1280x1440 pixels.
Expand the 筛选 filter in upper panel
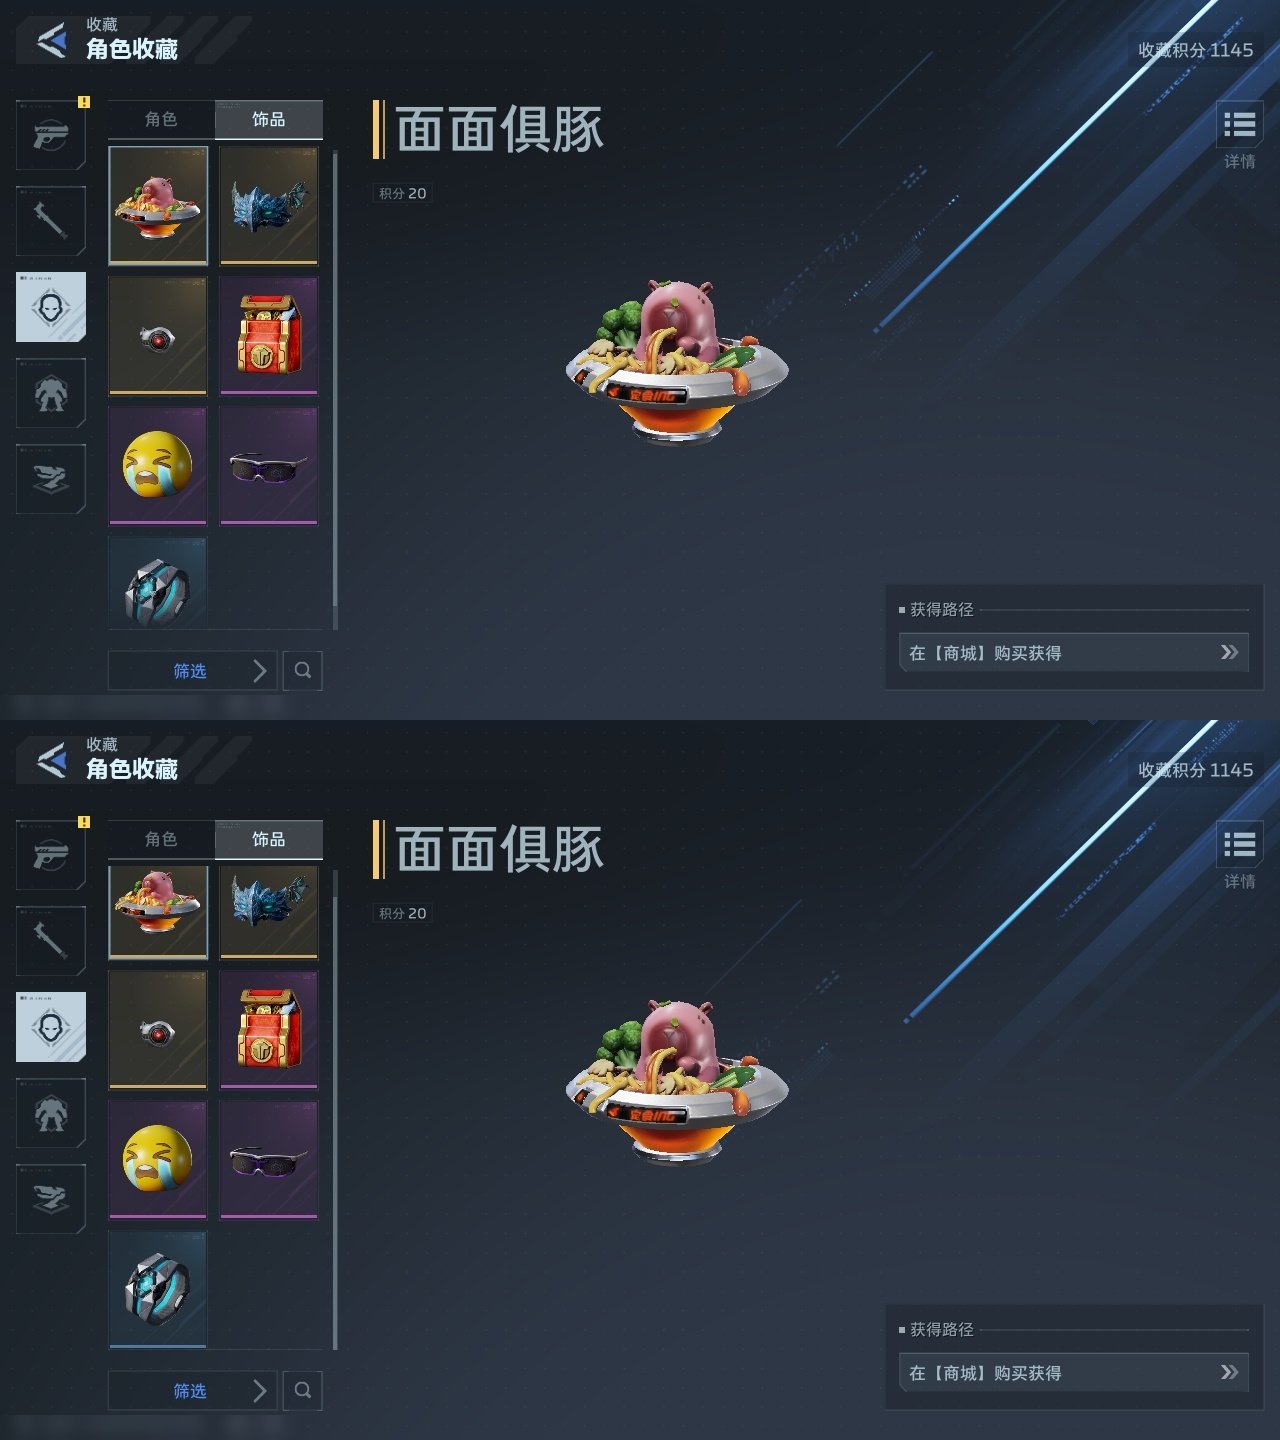[x=190, y=670]
